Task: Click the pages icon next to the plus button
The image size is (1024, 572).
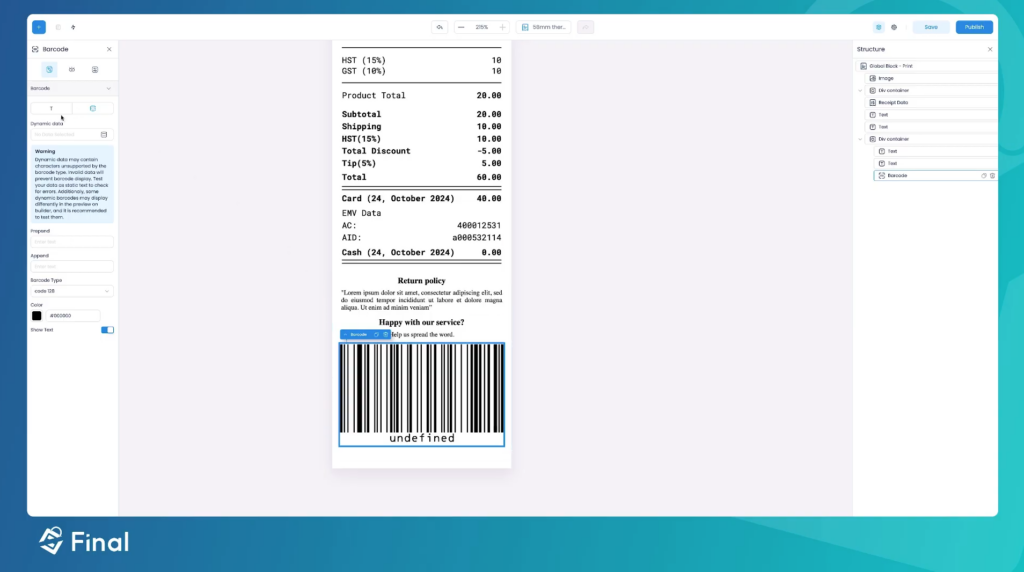Action: point(58,27)
